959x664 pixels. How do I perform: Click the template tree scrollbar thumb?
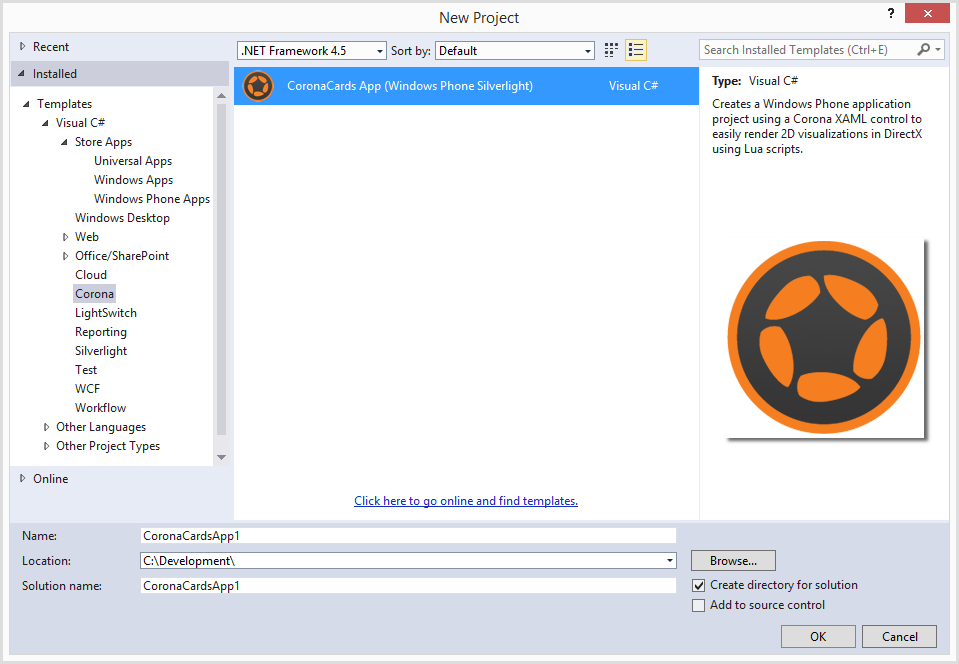coord(221,269)
